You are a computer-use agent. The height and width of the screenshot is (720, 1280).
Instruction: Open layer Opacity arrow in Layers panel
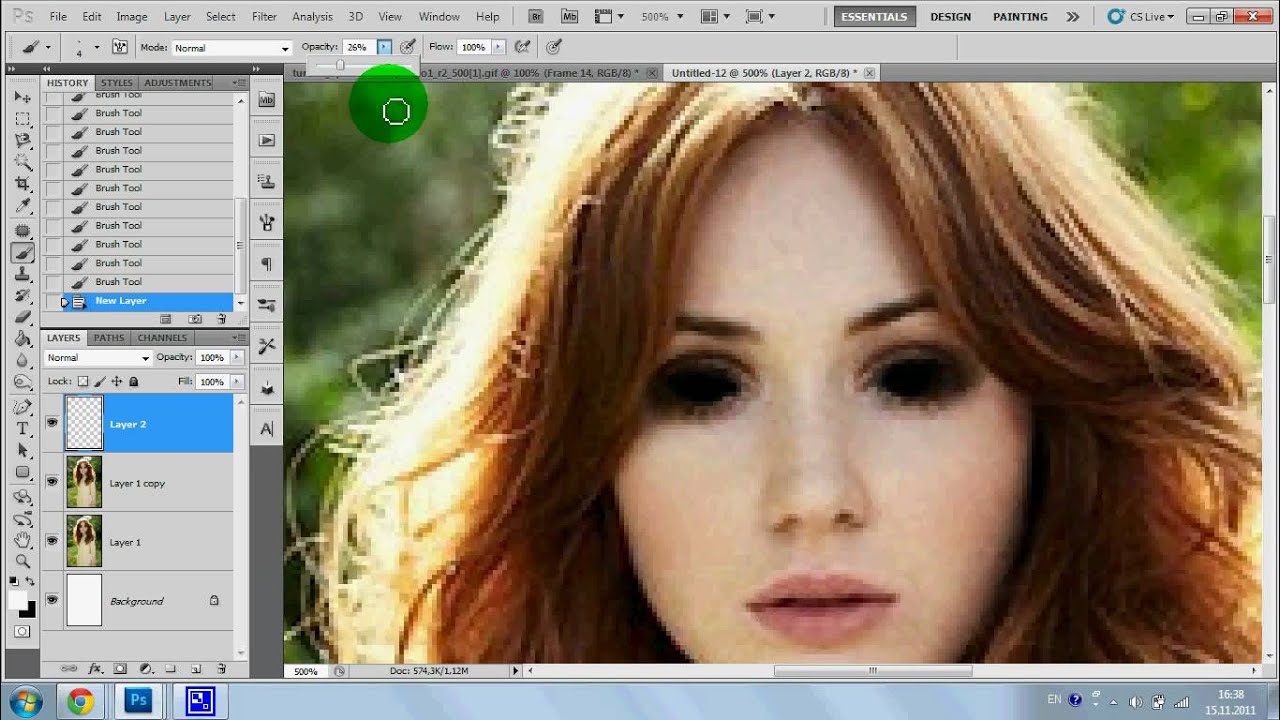point(237,357)
